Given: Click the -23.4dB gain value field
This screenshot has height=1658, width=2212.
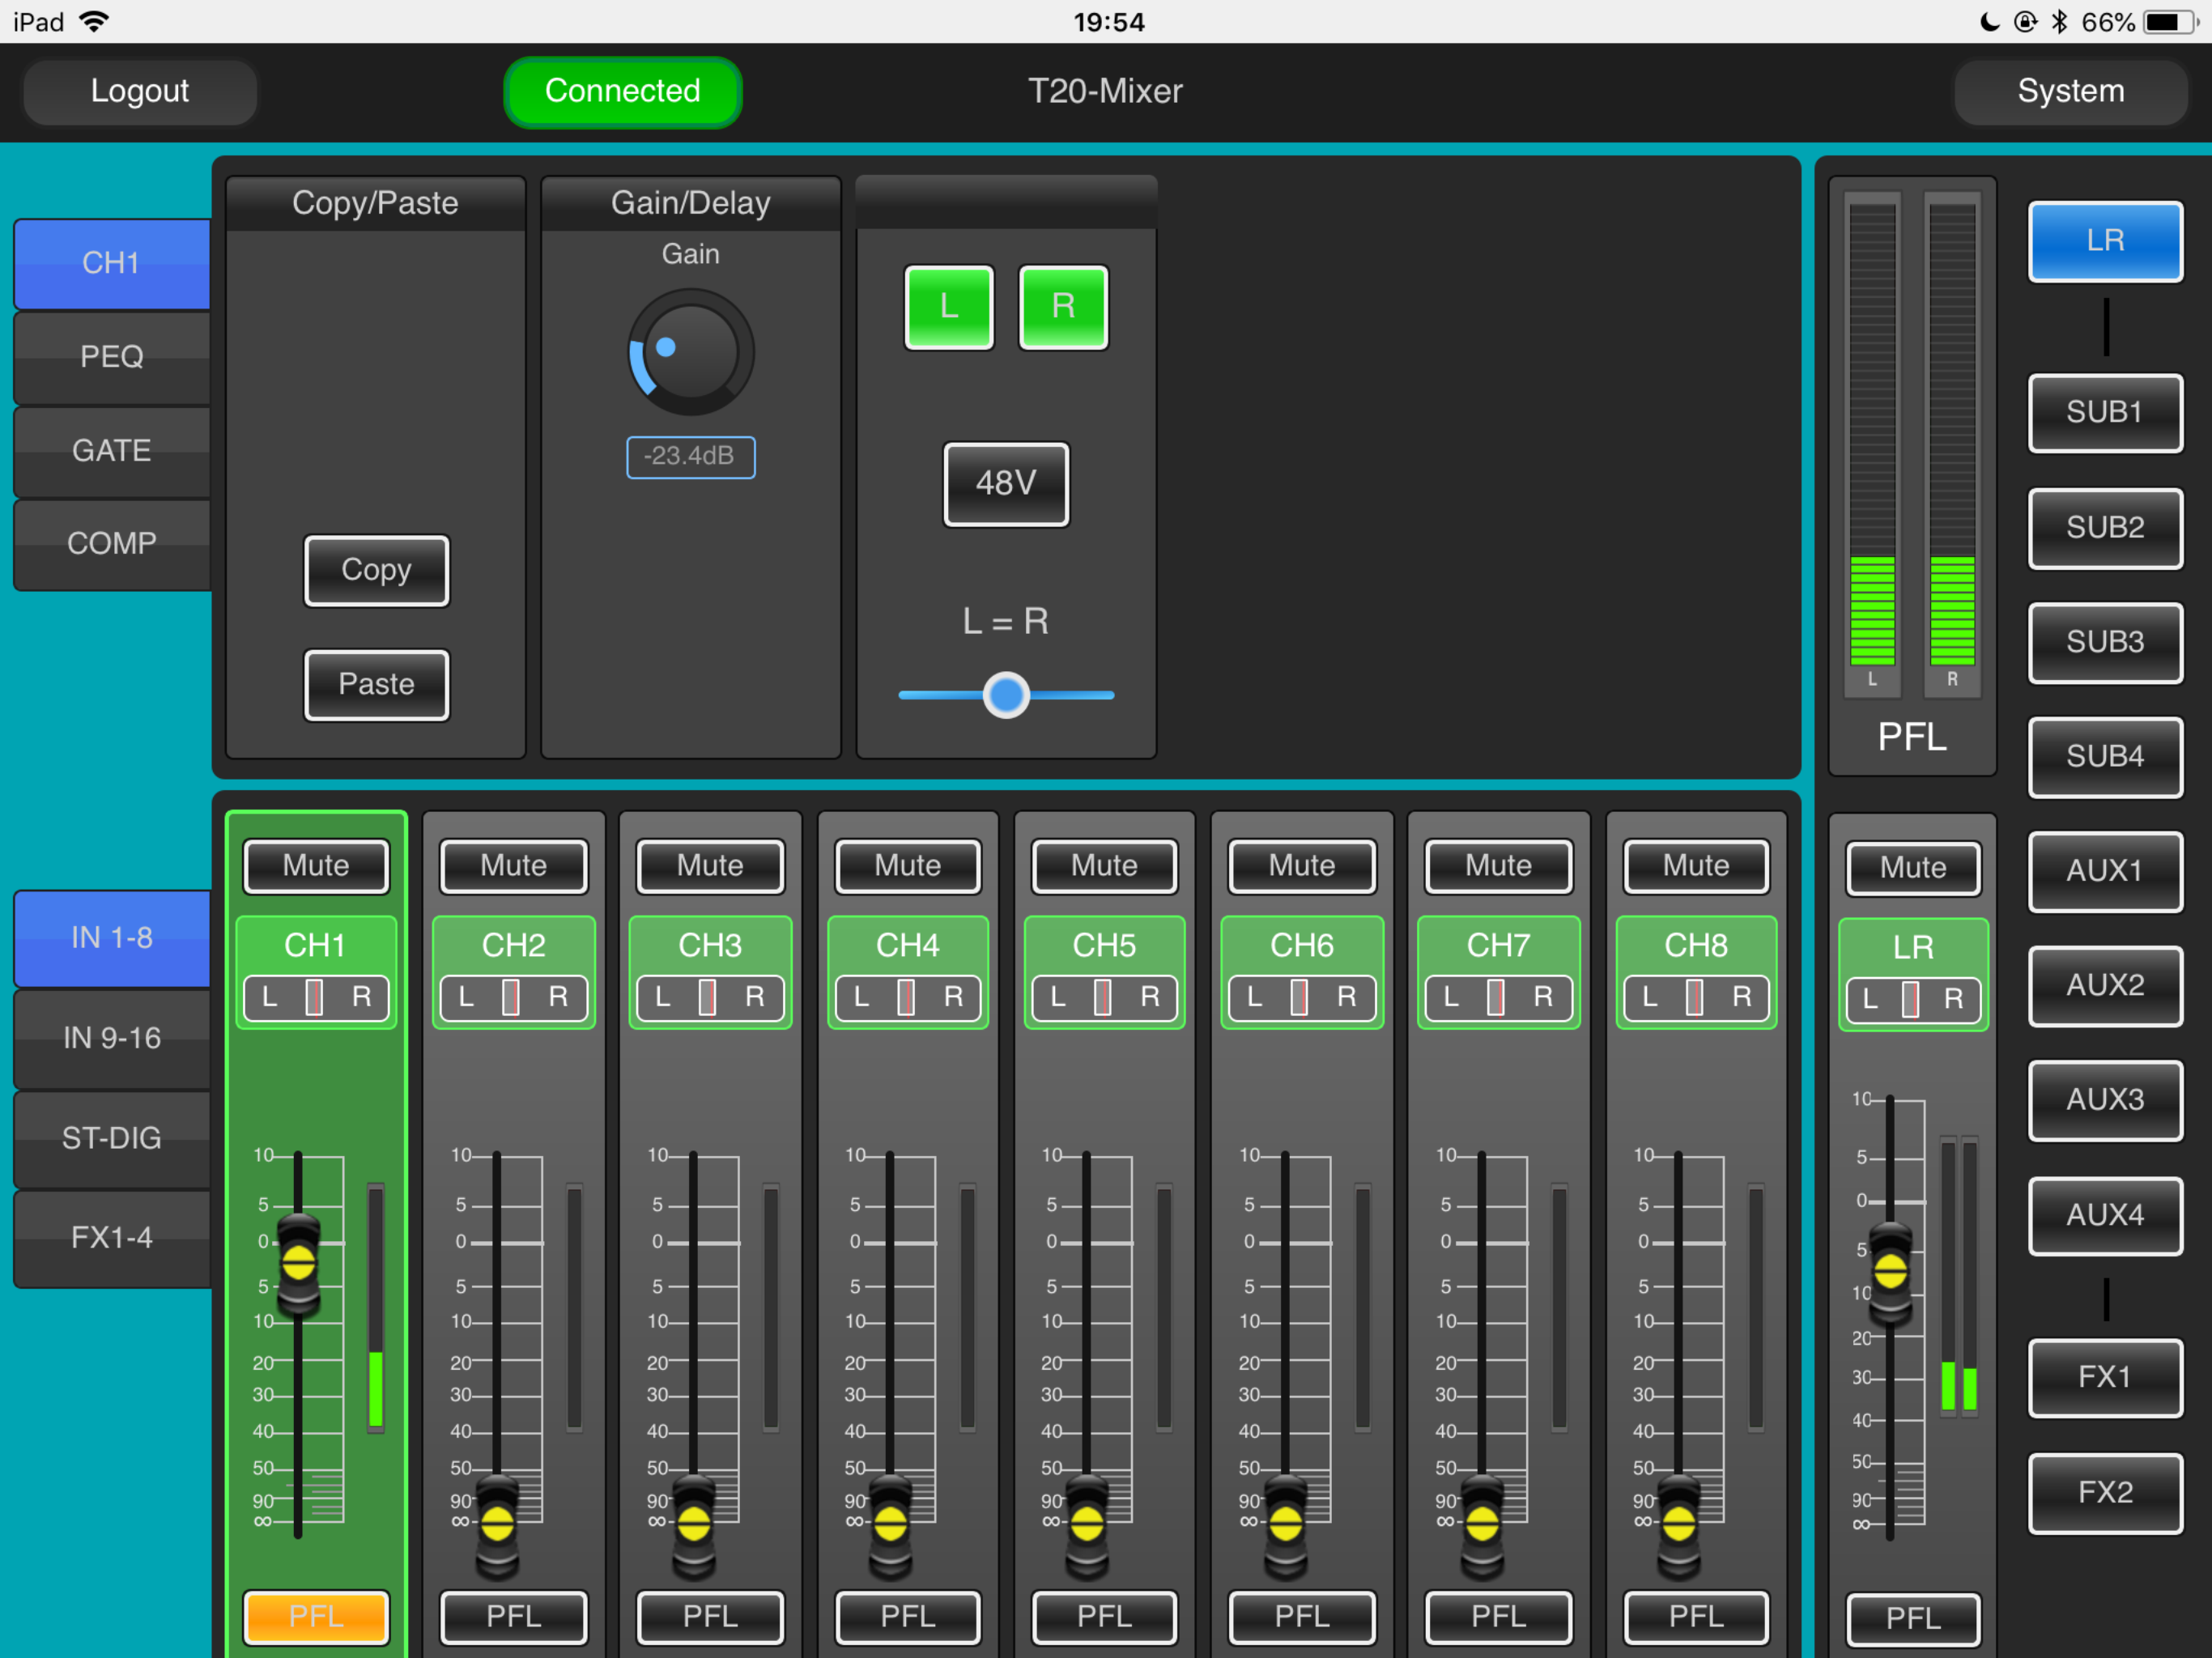Looking at the screenshot, I should (x=690, y=457).
